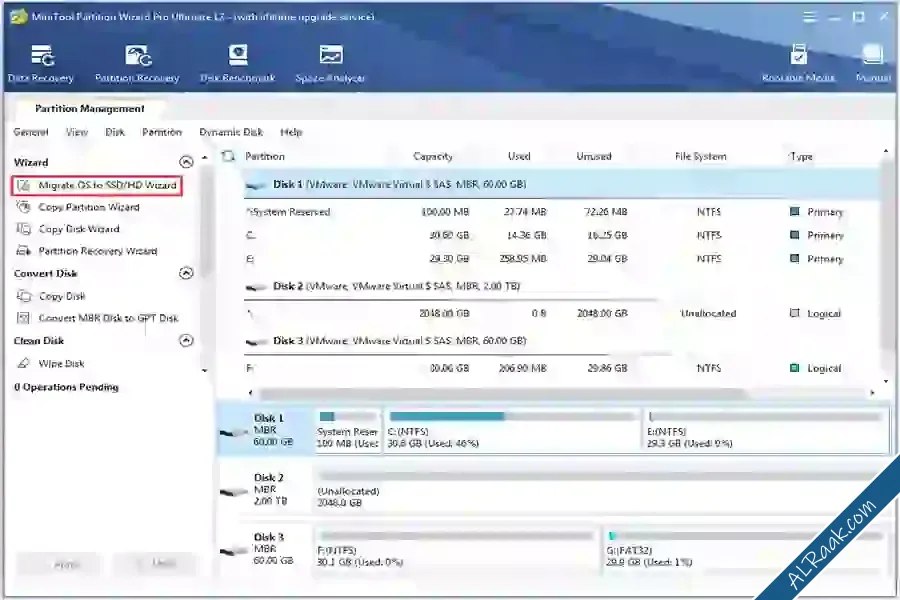Collapse the Convert Disk section
The width and height of the screenshot is (900, 600).
[186, 273]
